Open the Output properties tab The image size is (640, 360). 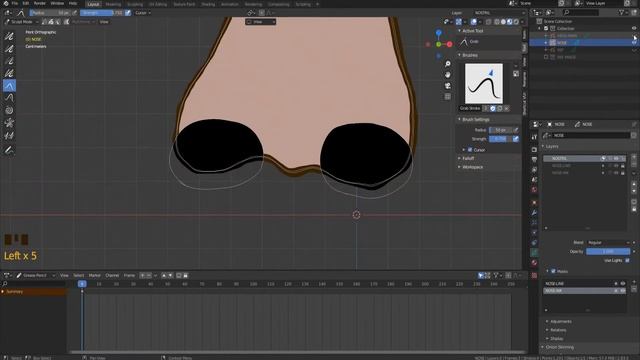534,160
